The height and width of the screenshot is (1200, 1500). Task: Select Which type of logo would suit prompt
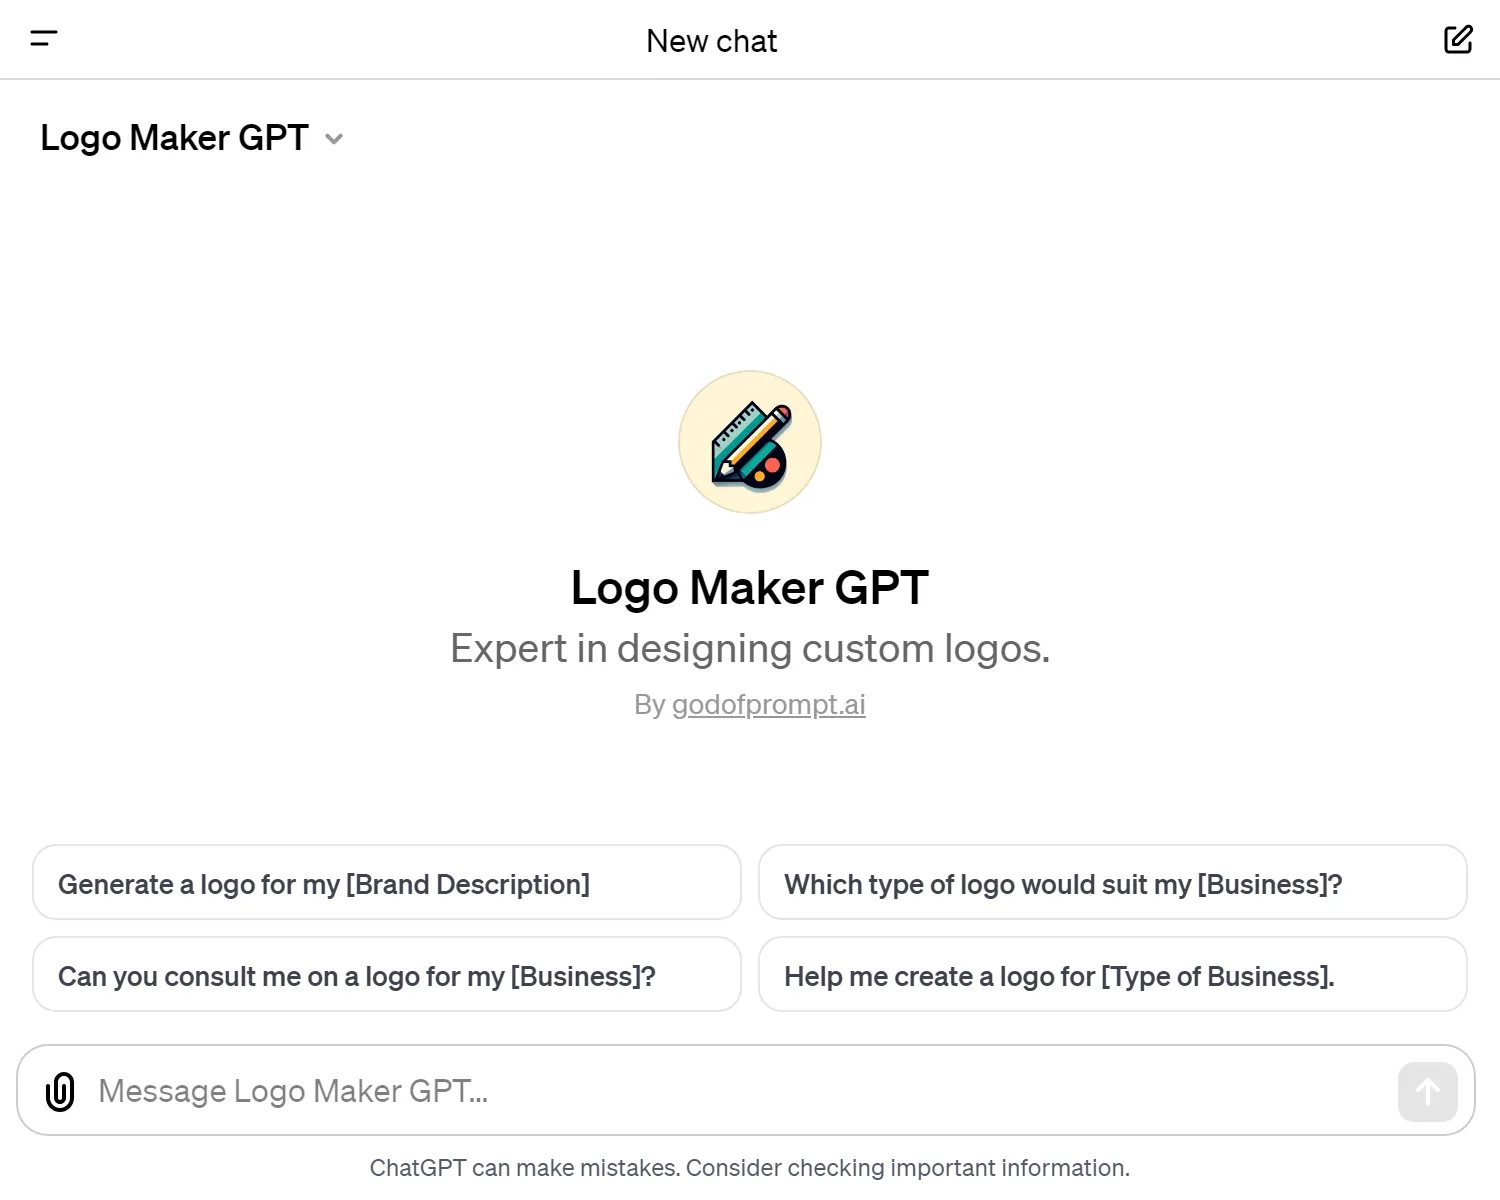(1112, 883)
